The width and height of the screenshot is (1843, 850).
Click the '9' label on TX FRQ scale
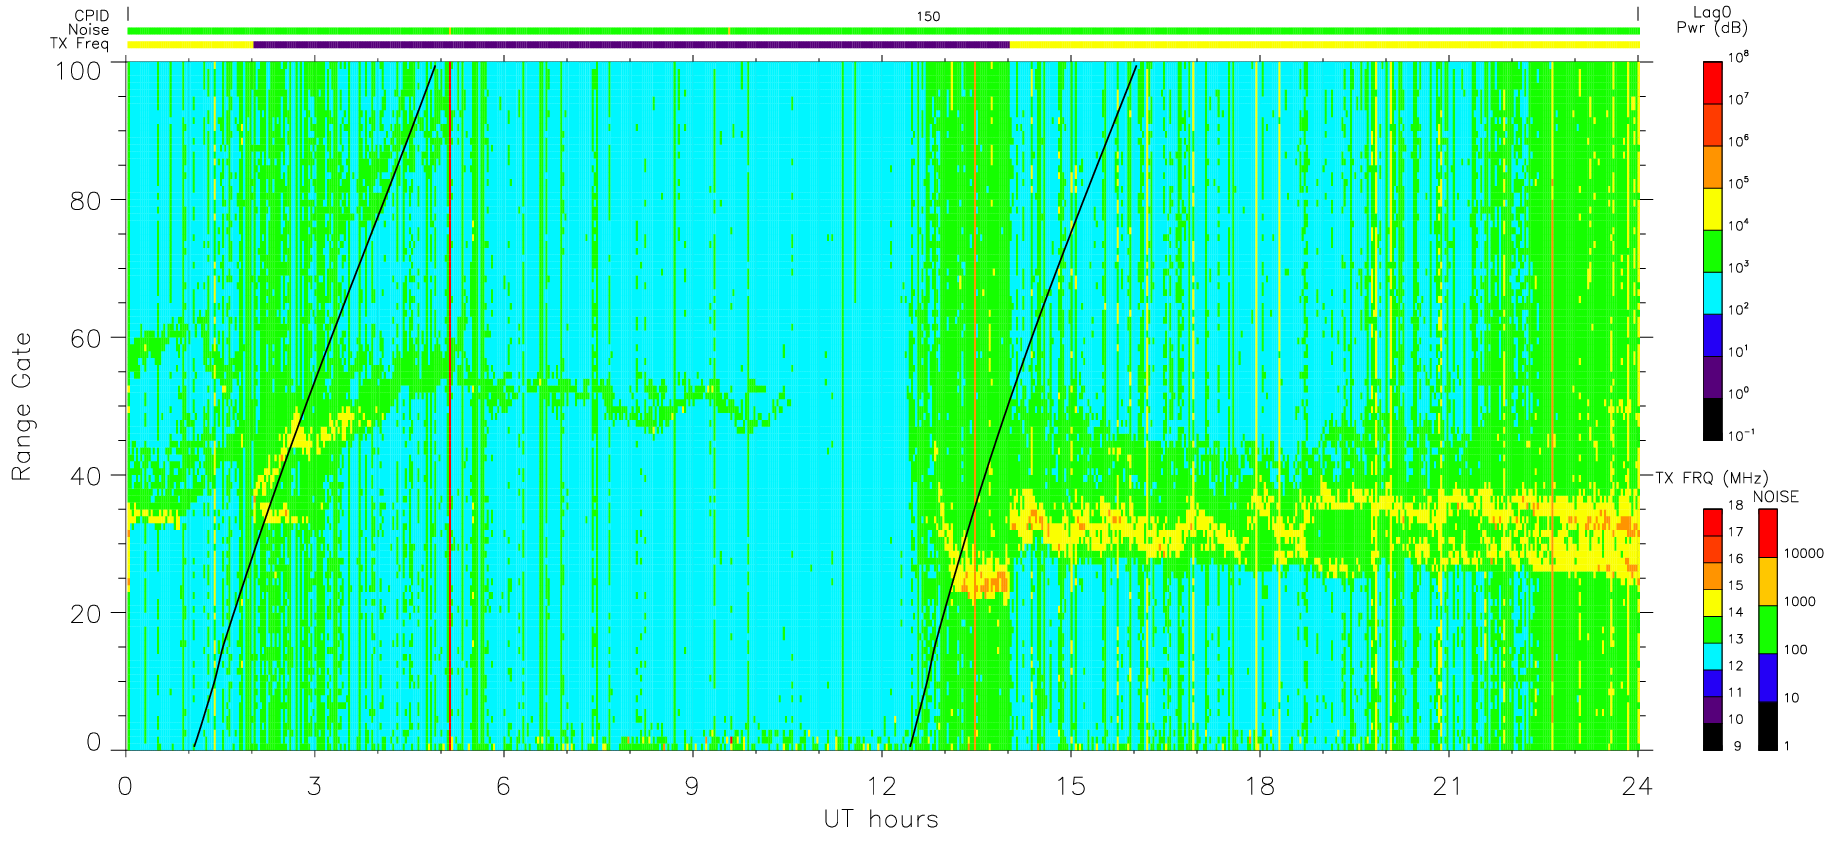tap(1737, 746)
